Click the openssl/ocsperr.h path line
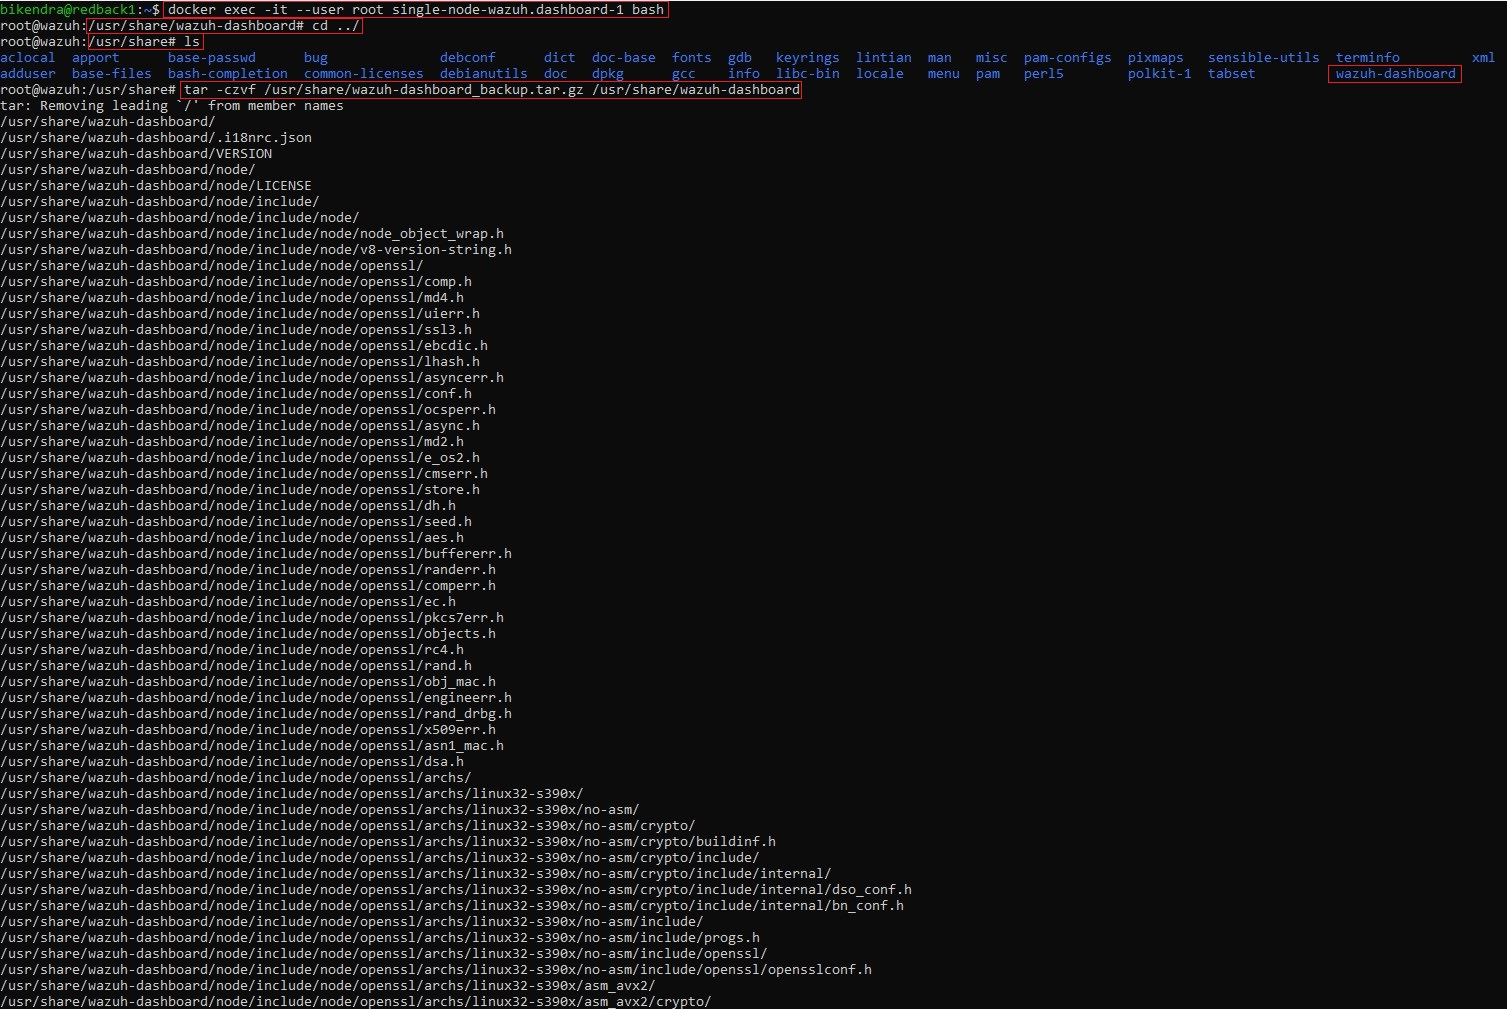Image resolution: width=1507 pixels, height=1009 pixels. coord(248,409)
